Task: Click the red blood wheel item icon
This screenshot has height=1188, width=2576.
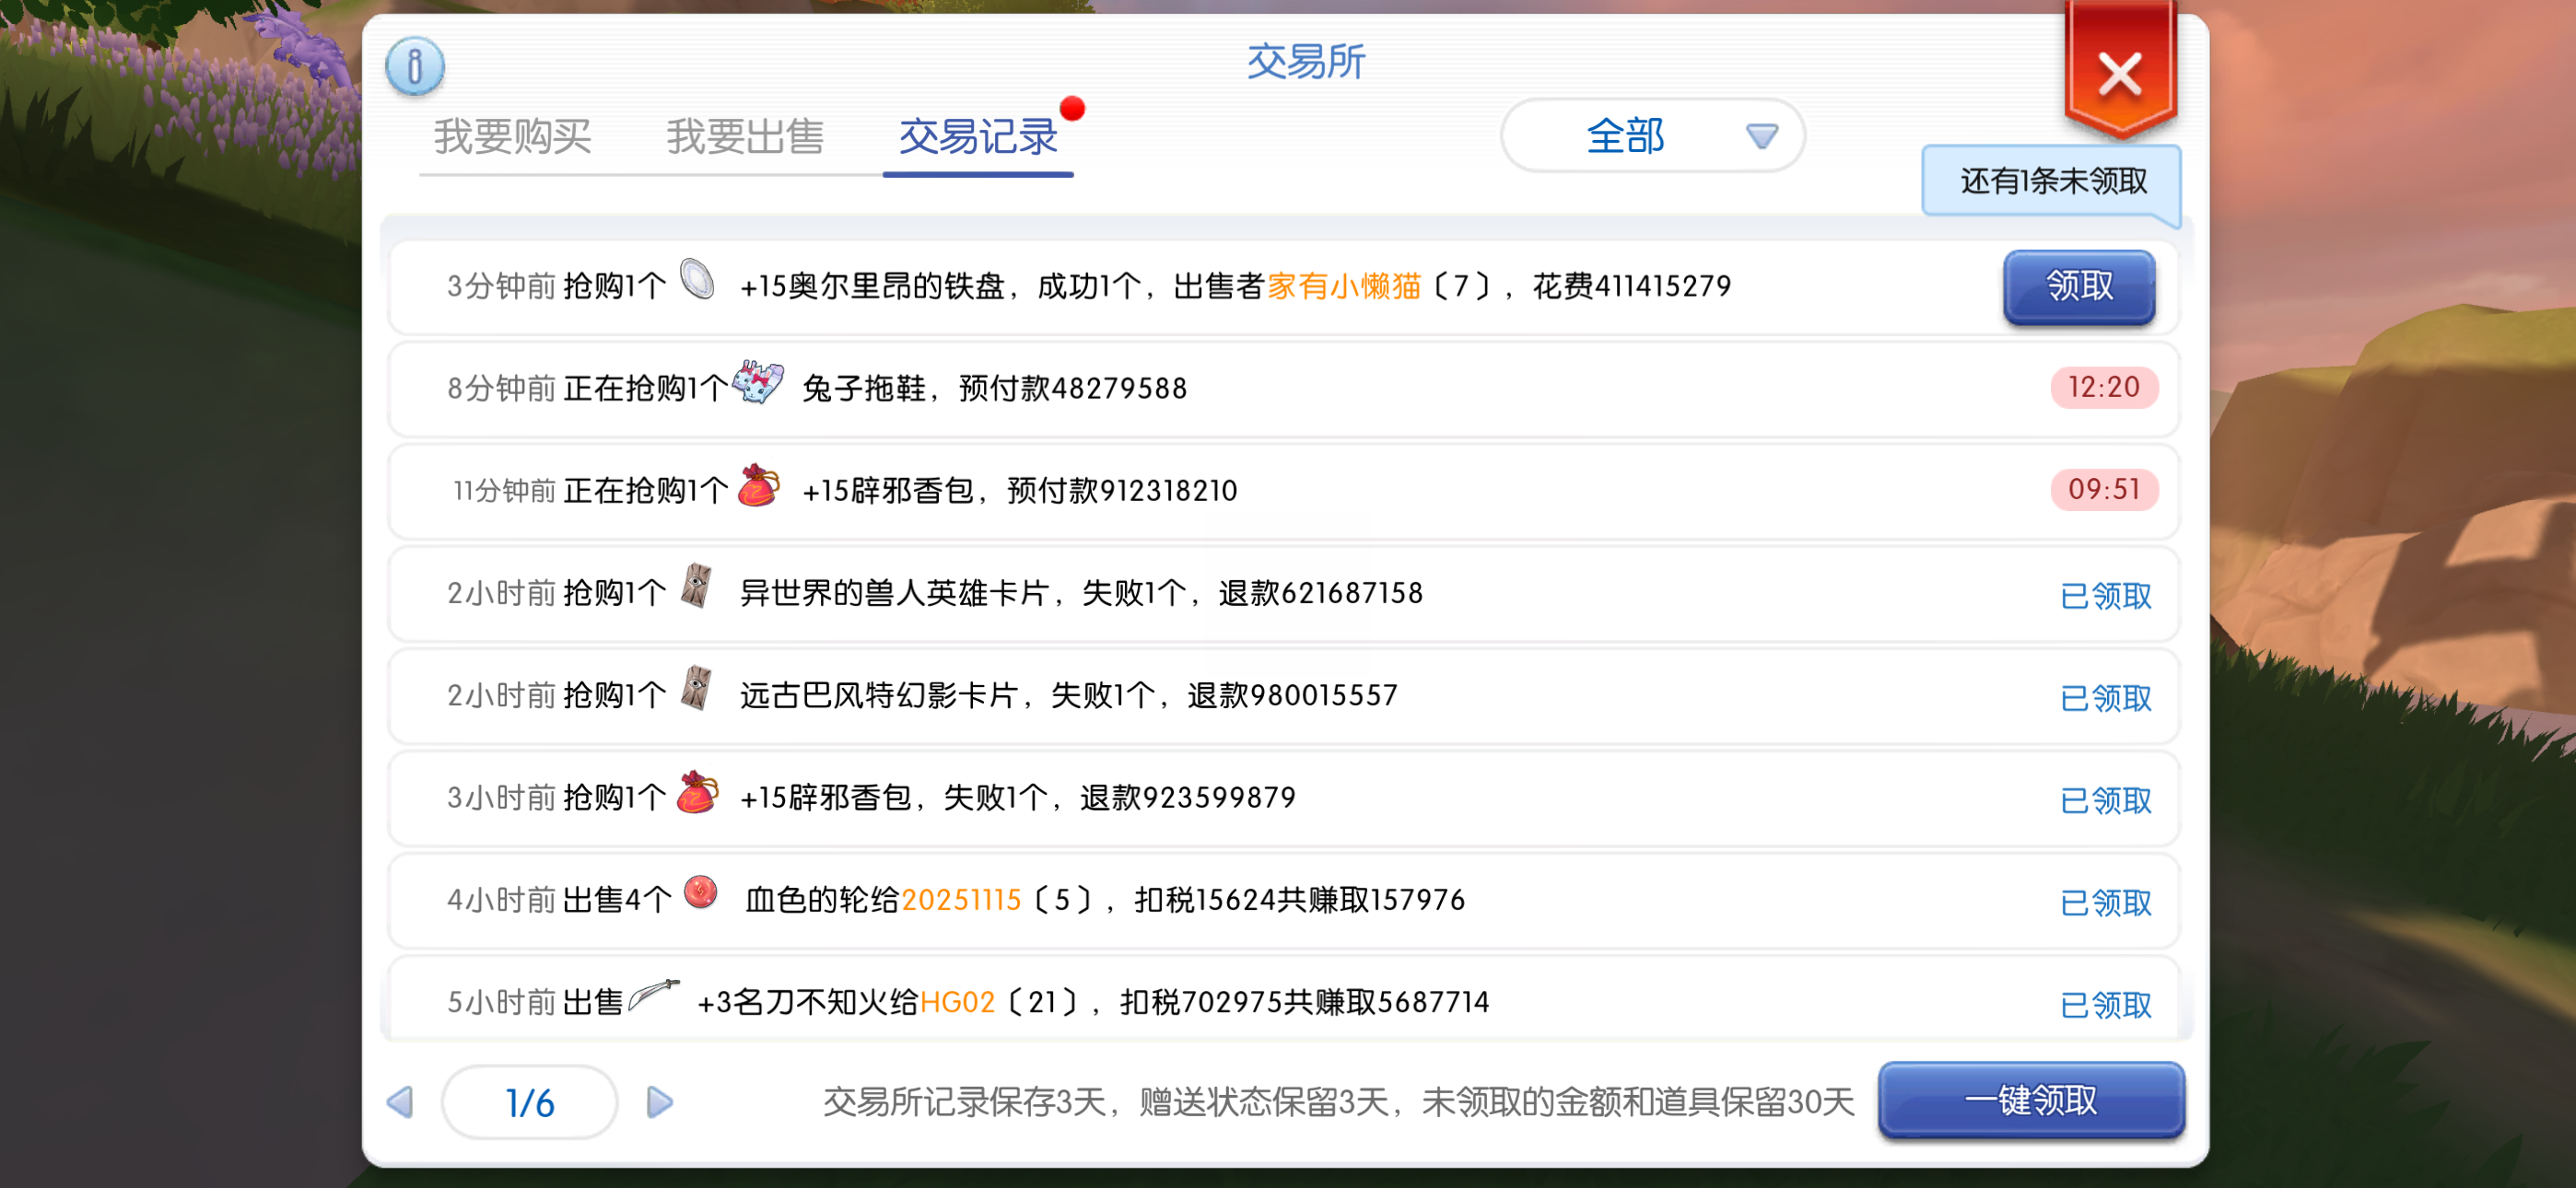Action: pyautogui.click(x=701, y=892)
